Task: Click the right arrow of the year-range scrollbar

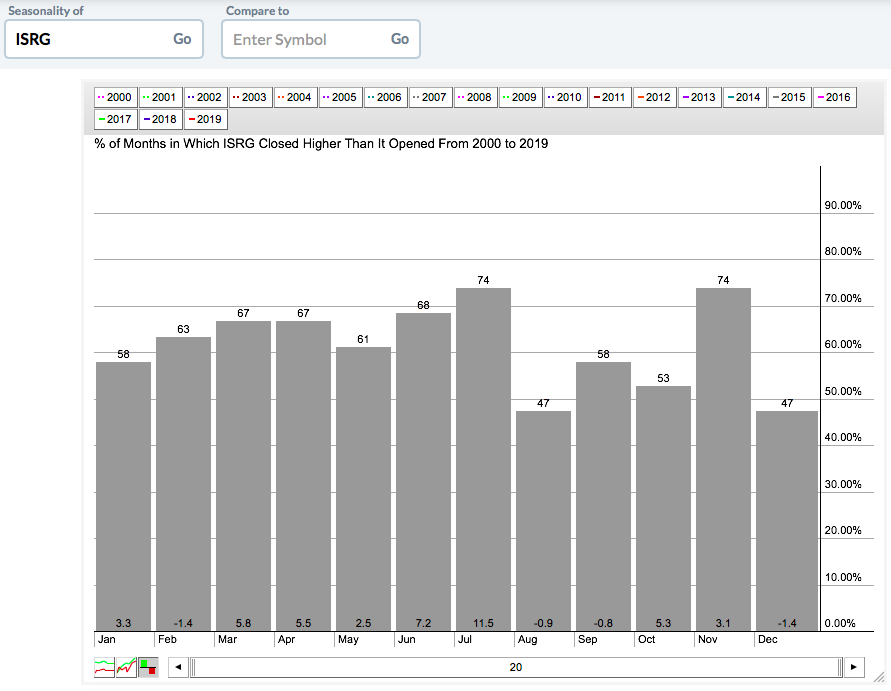Action: (852, 667)
